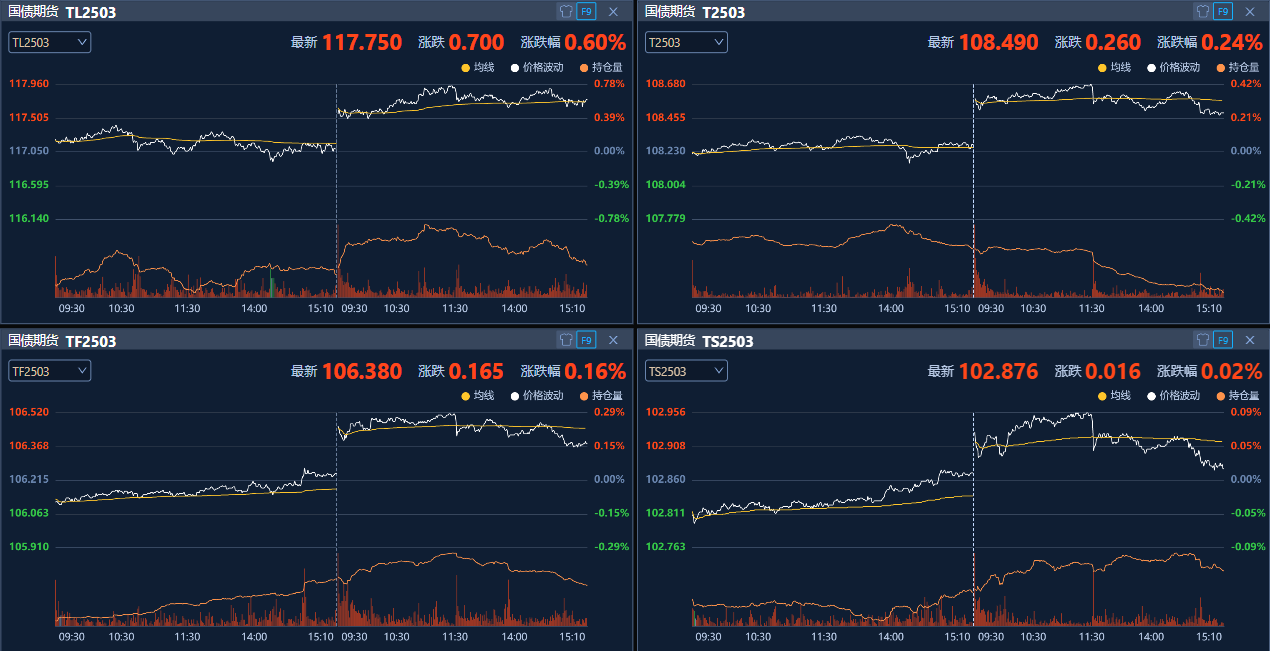
Task: Click the shirt skin icon in TS2503 panel
Action: coord(1203,340)
